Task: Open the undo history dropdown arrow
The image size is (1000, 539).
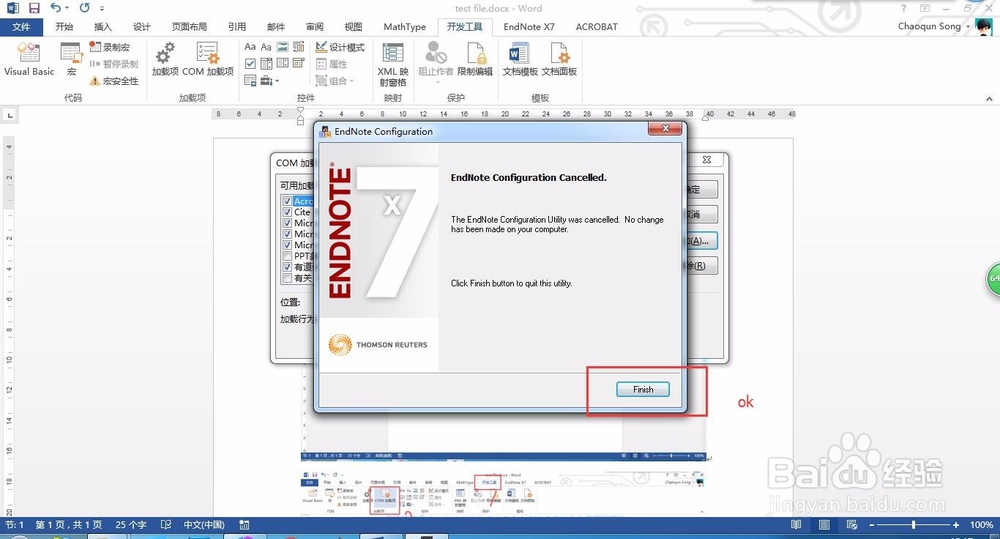Action: (67, 8)
